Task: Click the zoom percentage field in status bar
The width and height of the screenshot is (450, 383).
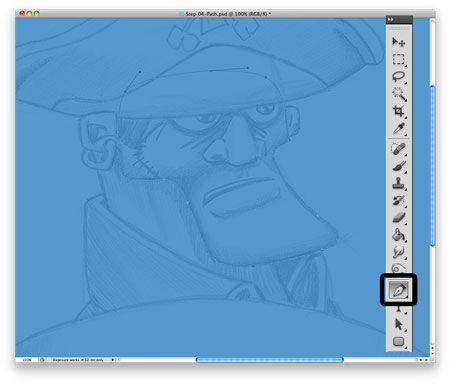Action: point(27,360)
